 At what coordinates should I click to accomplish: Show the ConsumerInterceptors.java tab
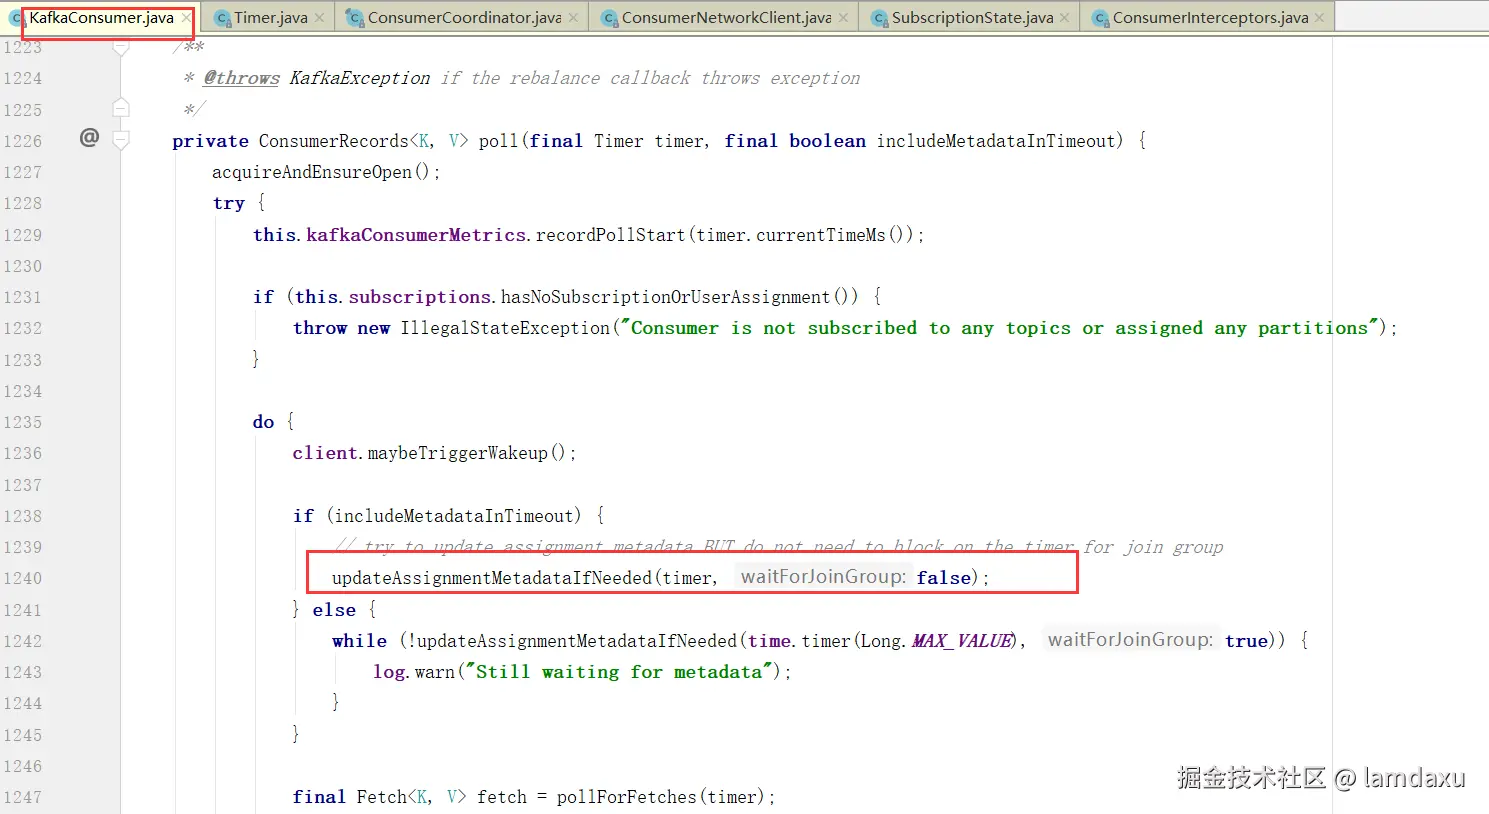(1210, 17)
